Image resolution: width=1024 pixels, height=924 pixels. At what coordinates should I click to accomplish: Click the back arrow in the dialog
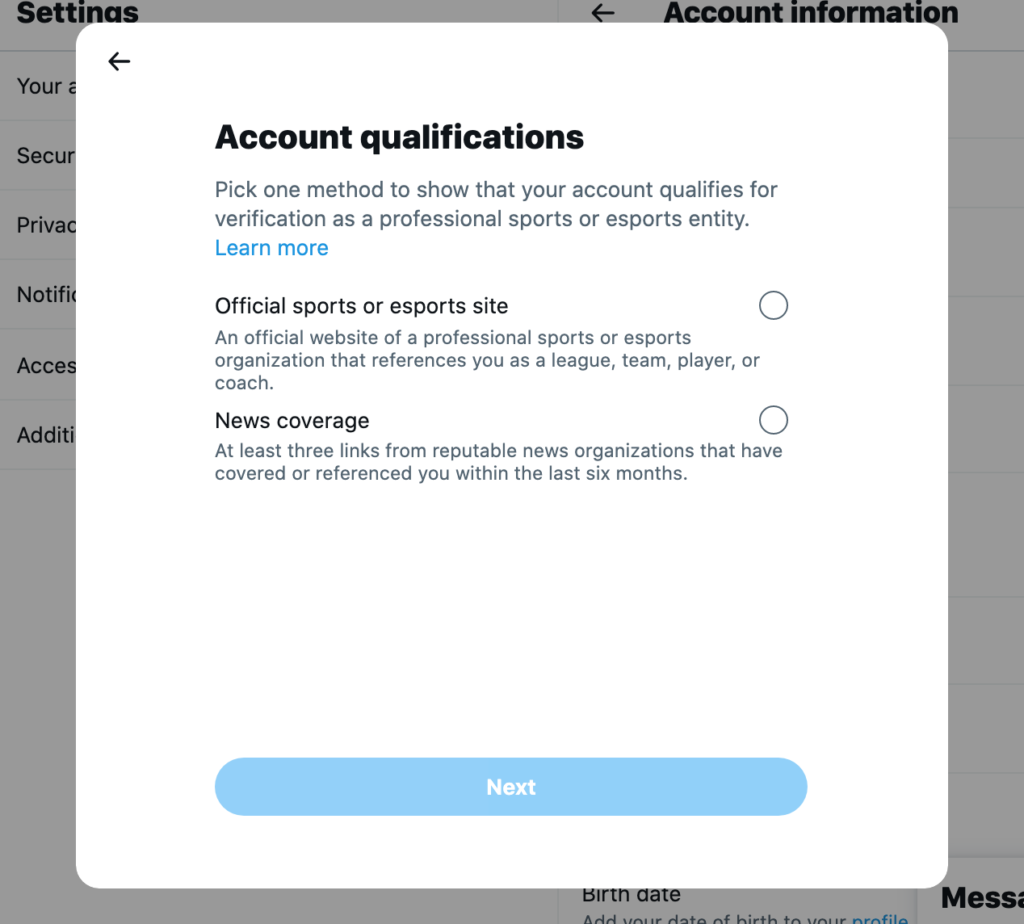[119, 62]
